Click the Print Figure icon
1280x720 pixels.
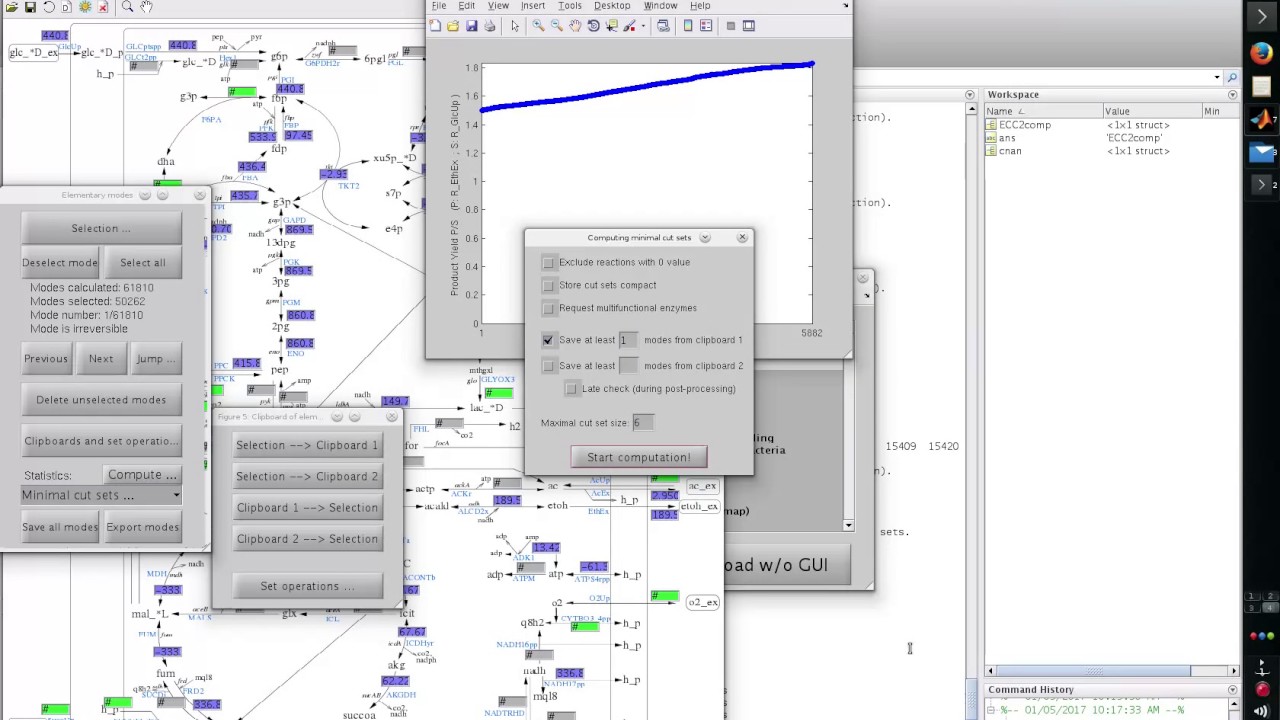pos(489,26)
